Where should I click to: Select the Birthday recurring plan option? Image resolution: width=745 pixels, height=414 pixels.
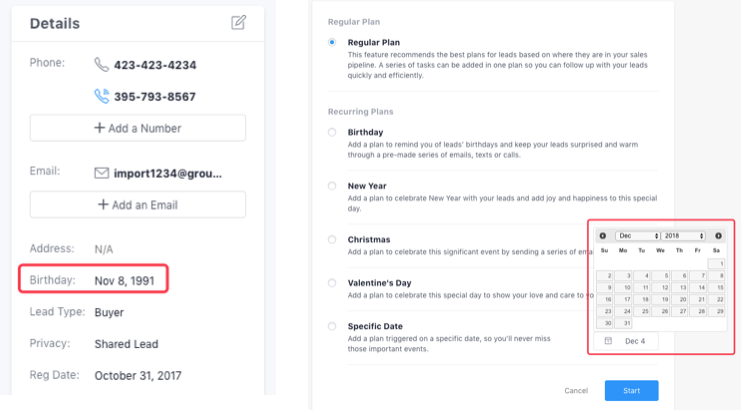click(332, 132)
